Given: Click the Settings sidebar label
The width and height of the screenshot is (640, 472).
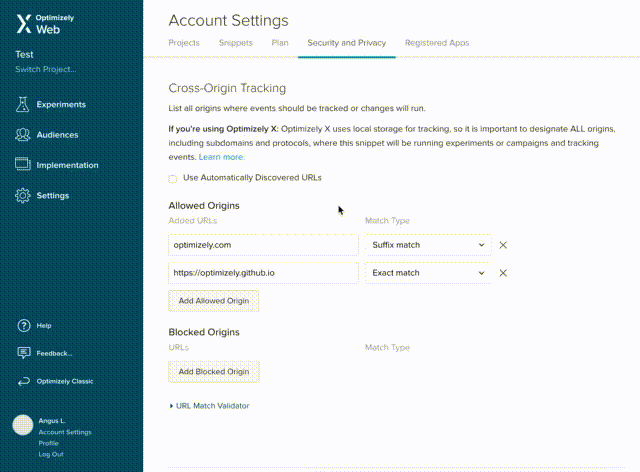Looking at the screenshot, I should tap(53, 196).
